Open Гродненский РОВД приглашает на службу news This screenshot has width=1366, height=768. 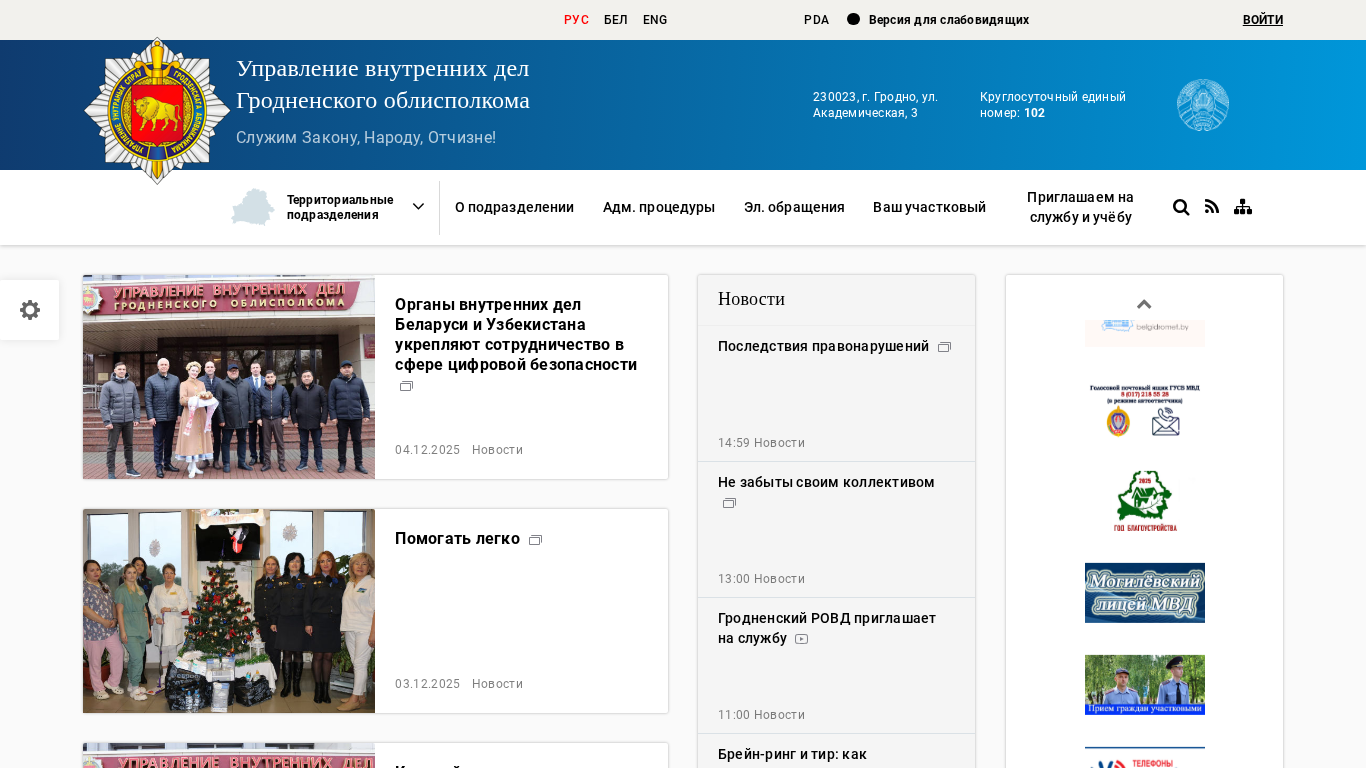(827, 628)
